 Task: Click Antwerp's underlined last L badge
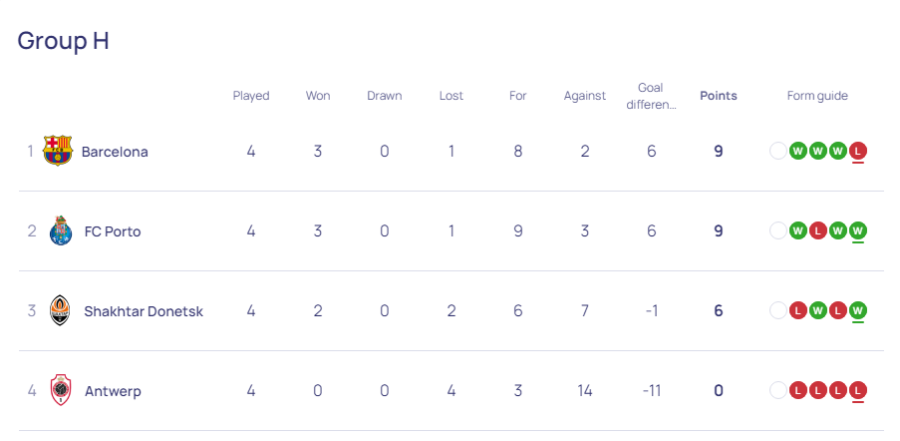858,390
